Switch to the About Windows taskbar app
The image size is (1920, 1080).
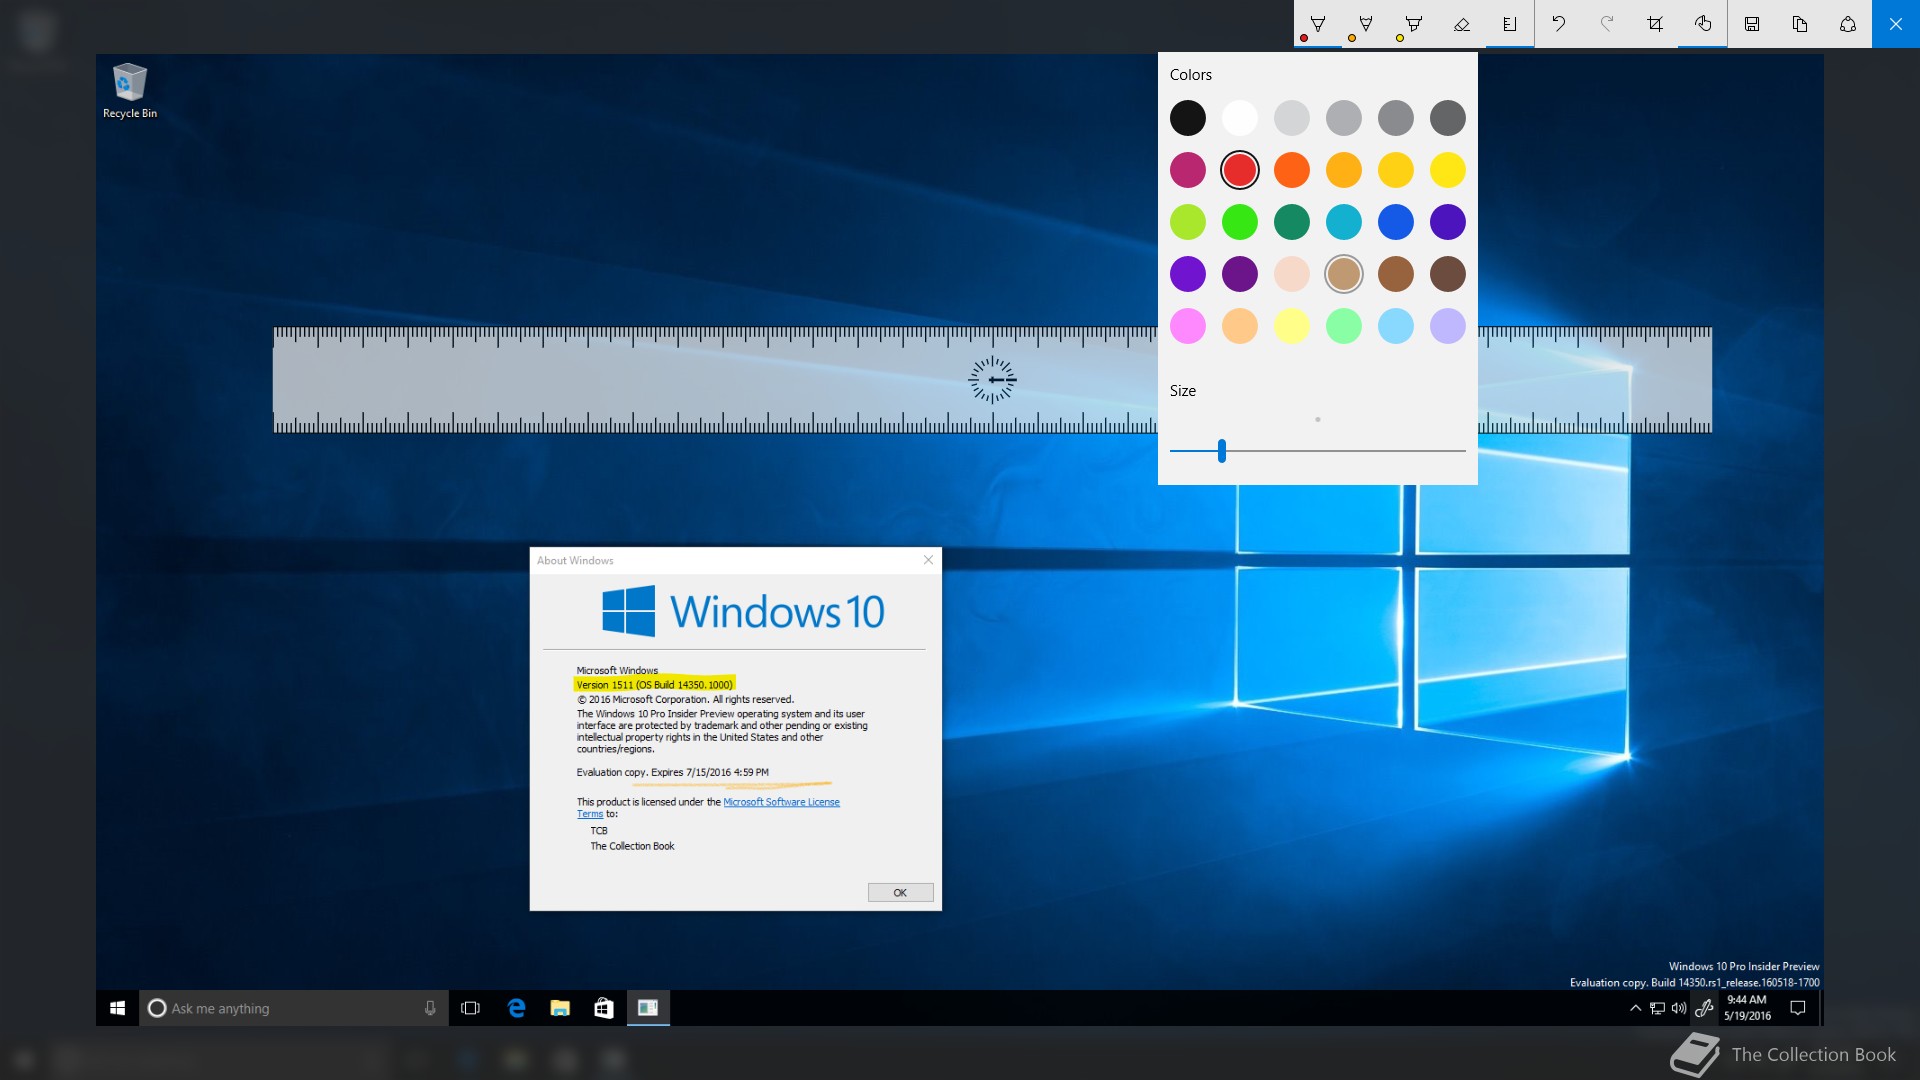pyautogui.click(x=648, y=1008)
